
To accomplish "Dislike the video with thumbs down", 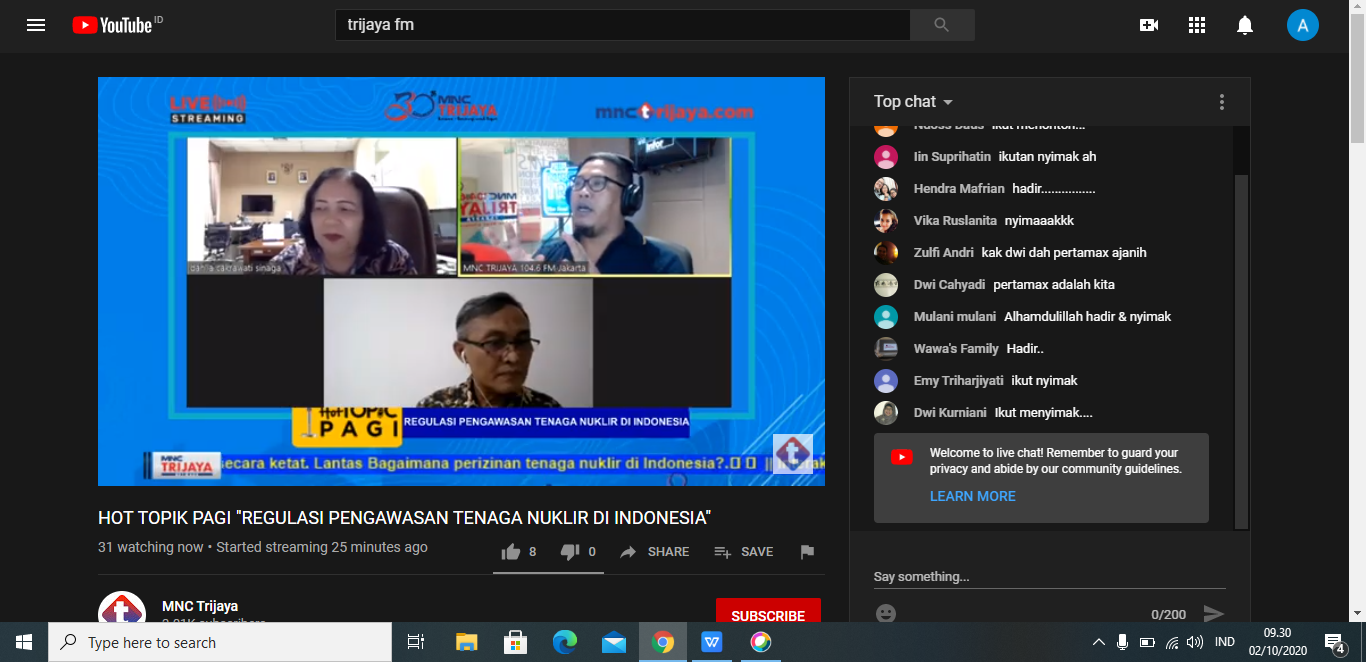I will click(570, 552).
